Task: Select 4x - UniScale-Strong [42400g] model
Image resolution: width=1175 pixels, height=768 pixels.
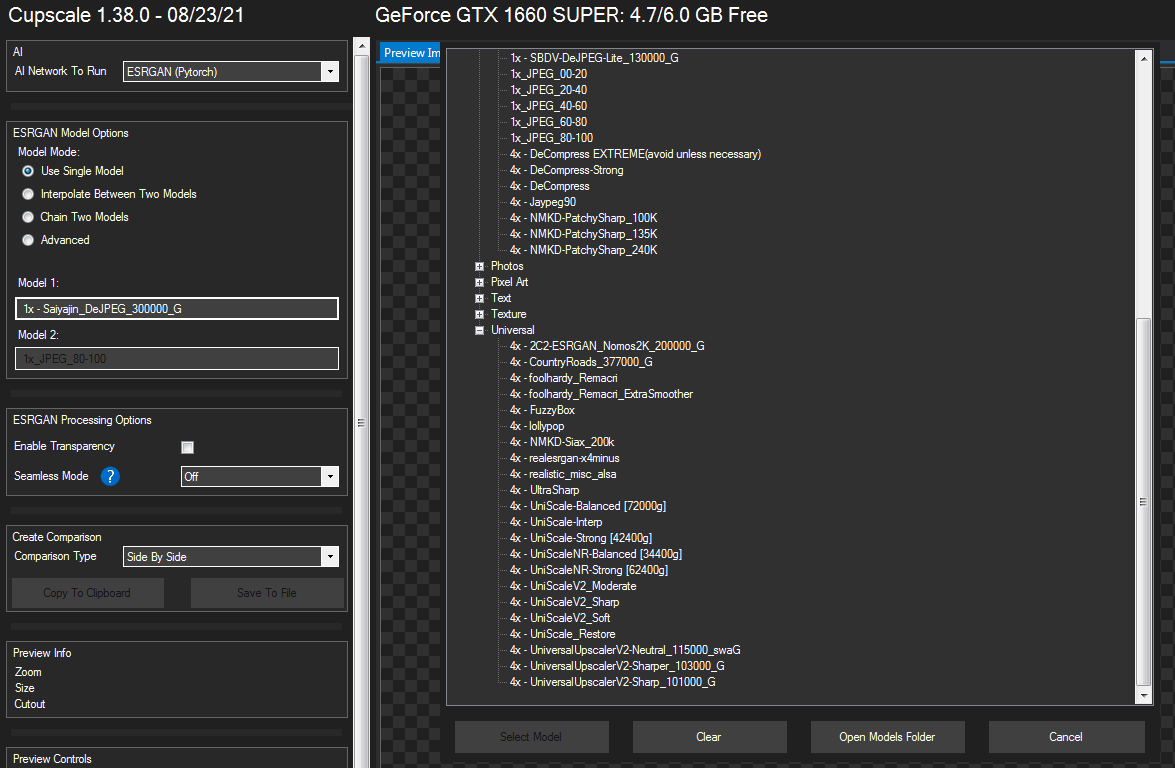Action: [x=582, y=538]
